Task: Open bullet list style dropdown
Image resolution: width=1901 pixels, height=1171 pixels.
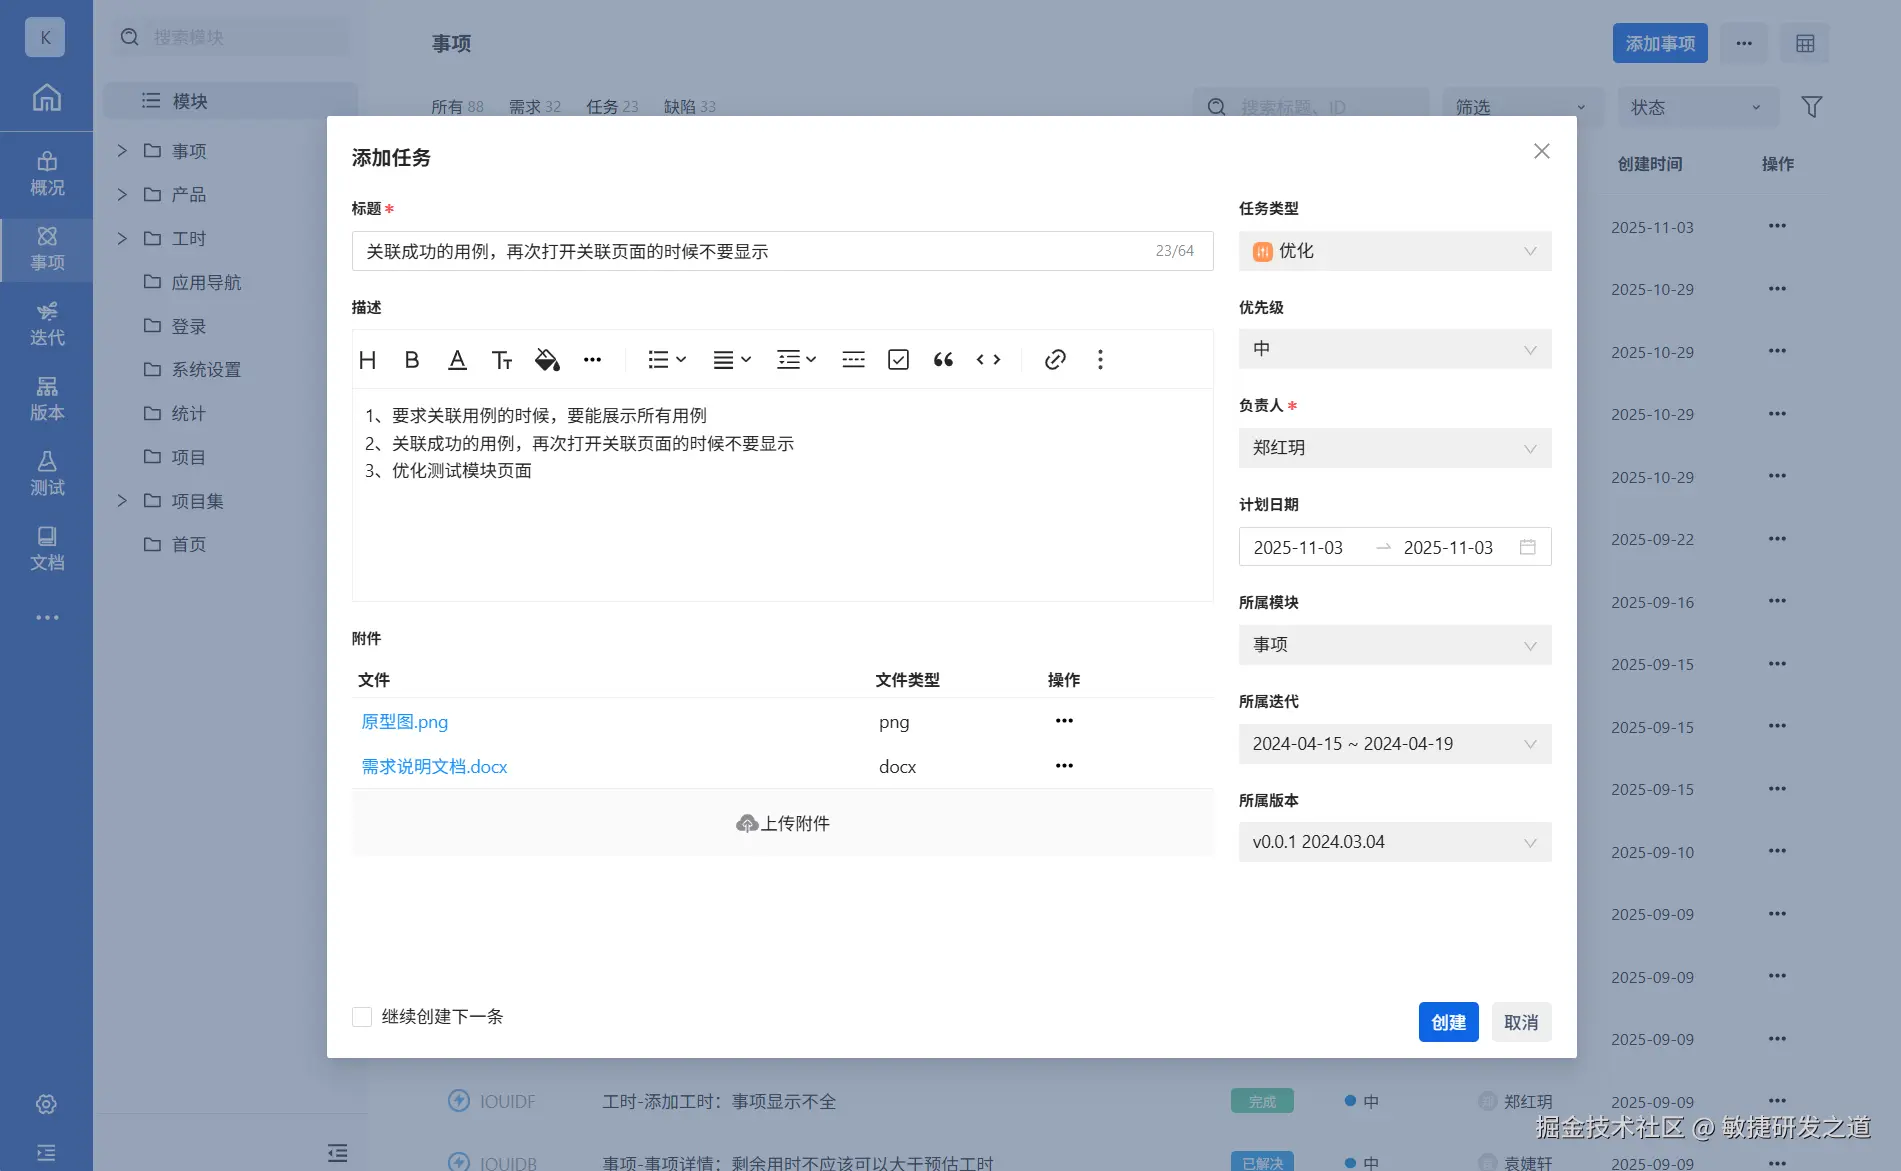Action: point(667,360)
